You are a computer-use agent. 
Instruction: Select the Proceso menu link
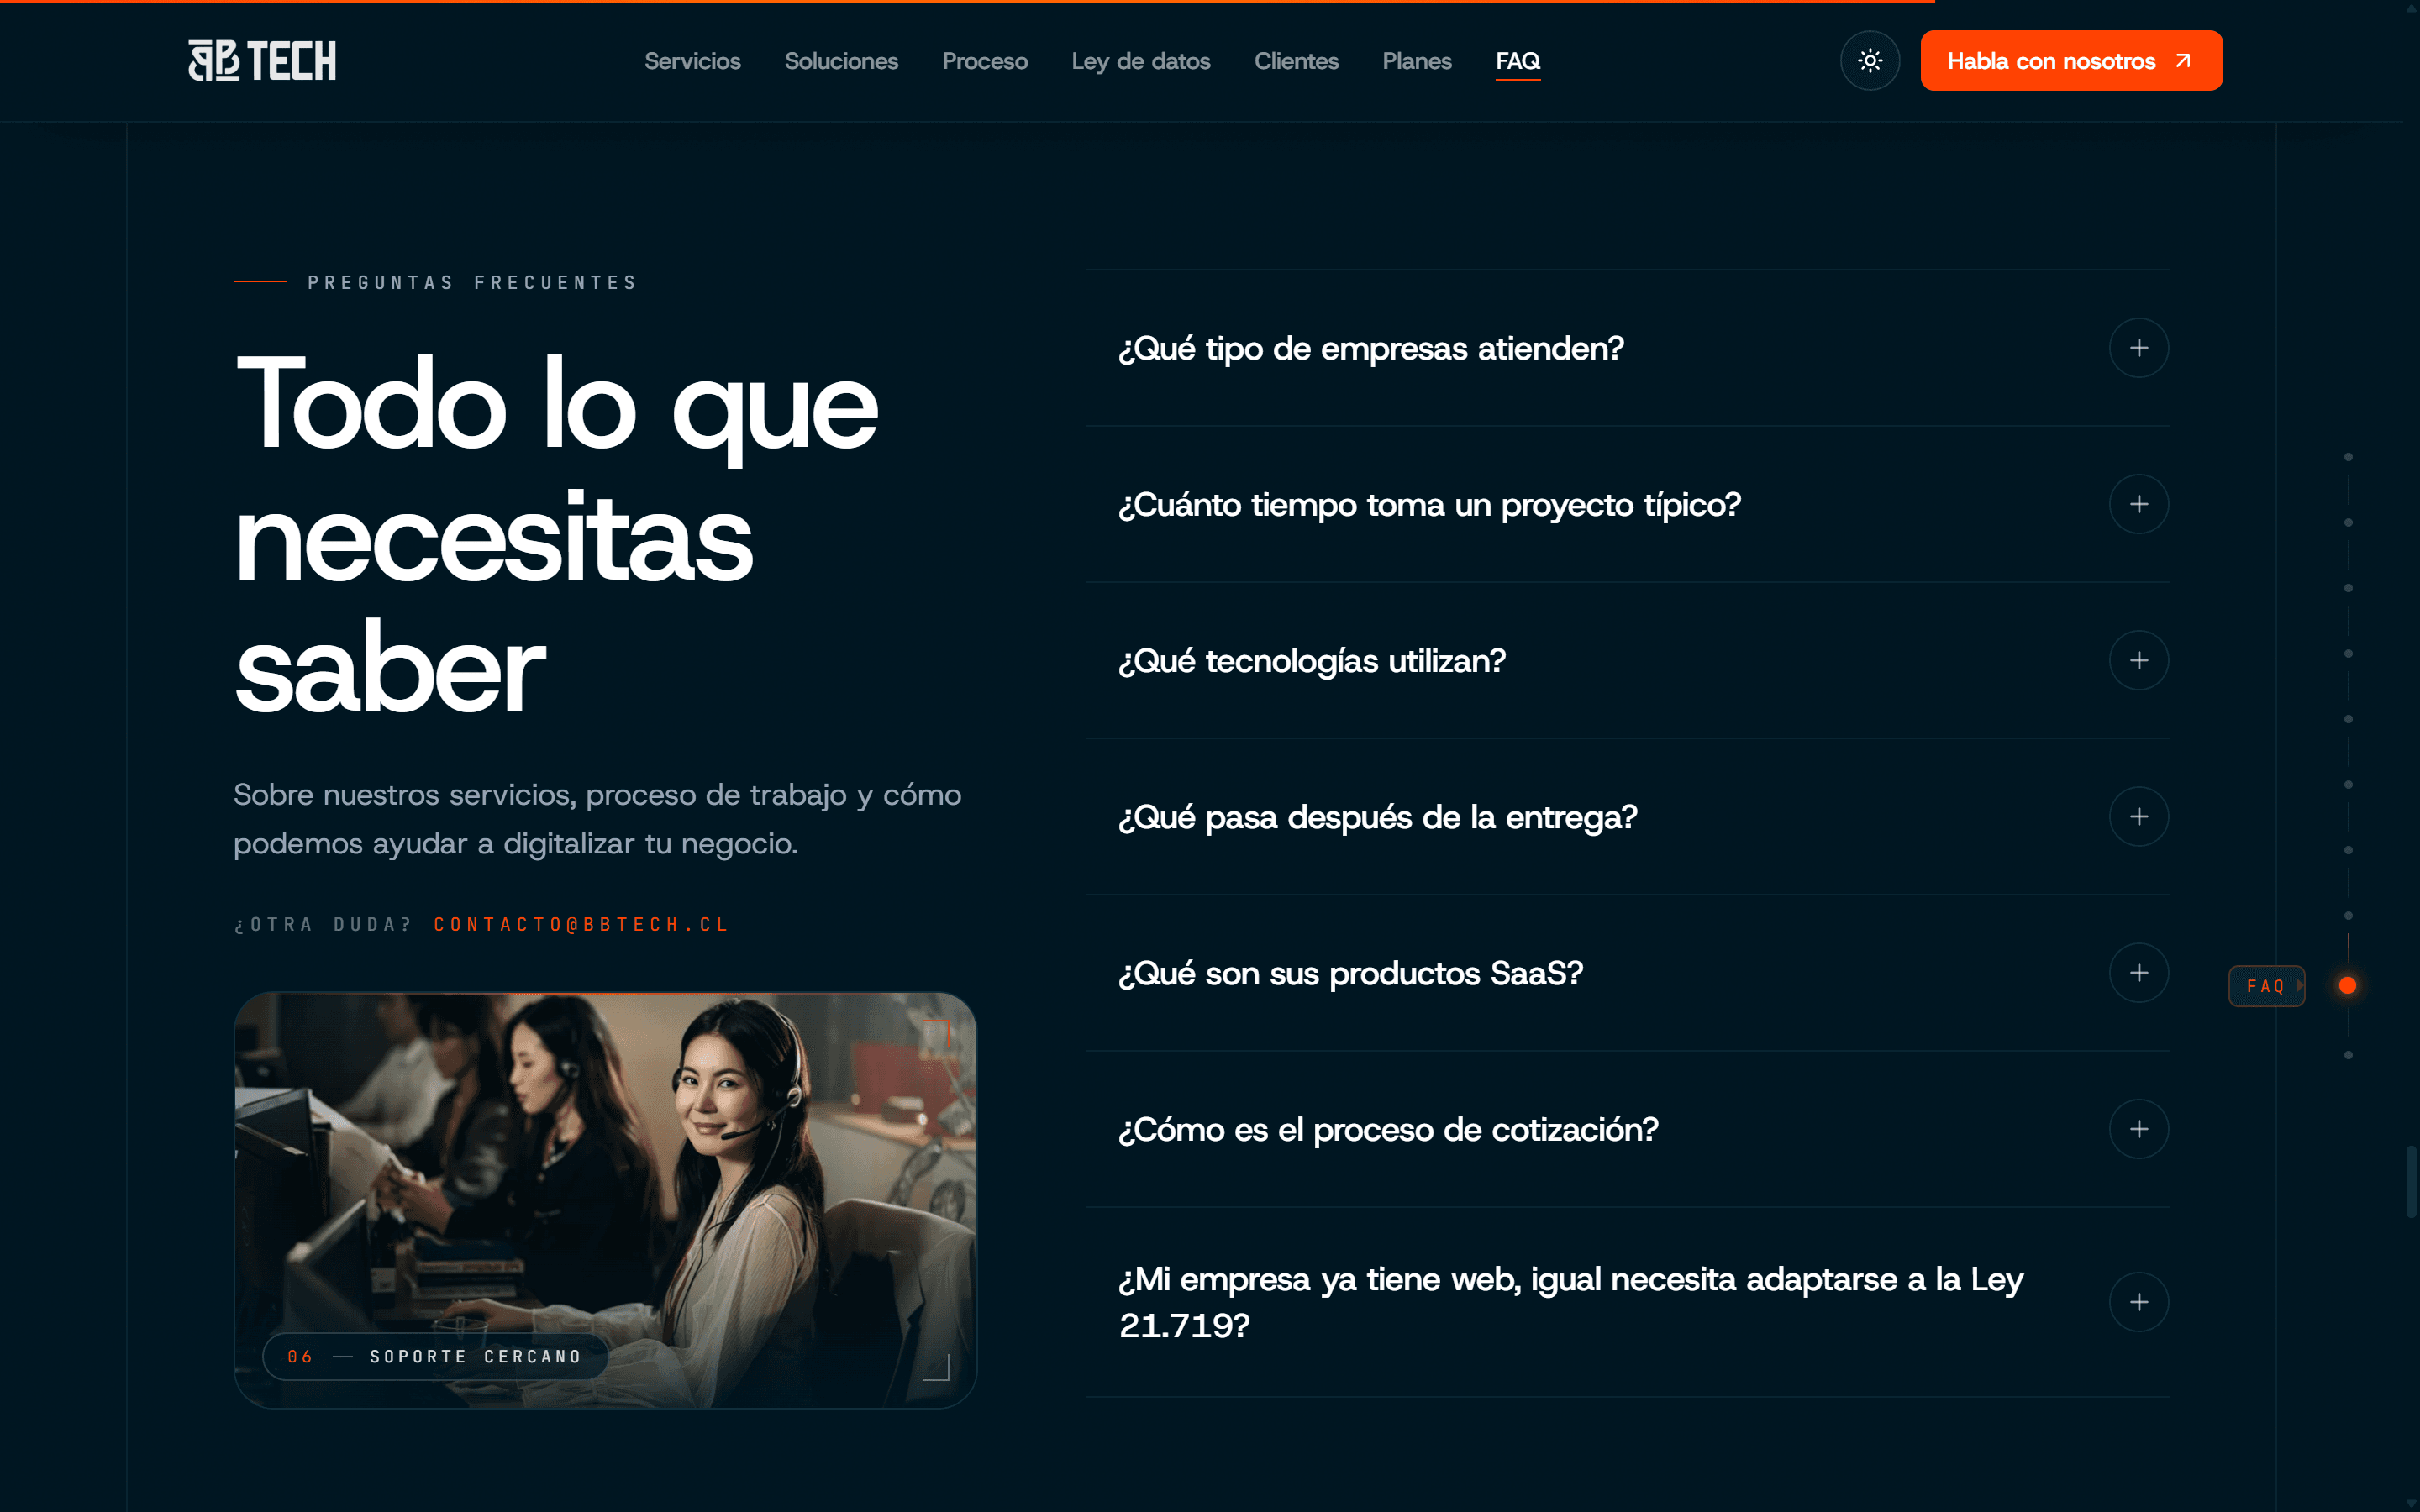click(x=984, y=61)
